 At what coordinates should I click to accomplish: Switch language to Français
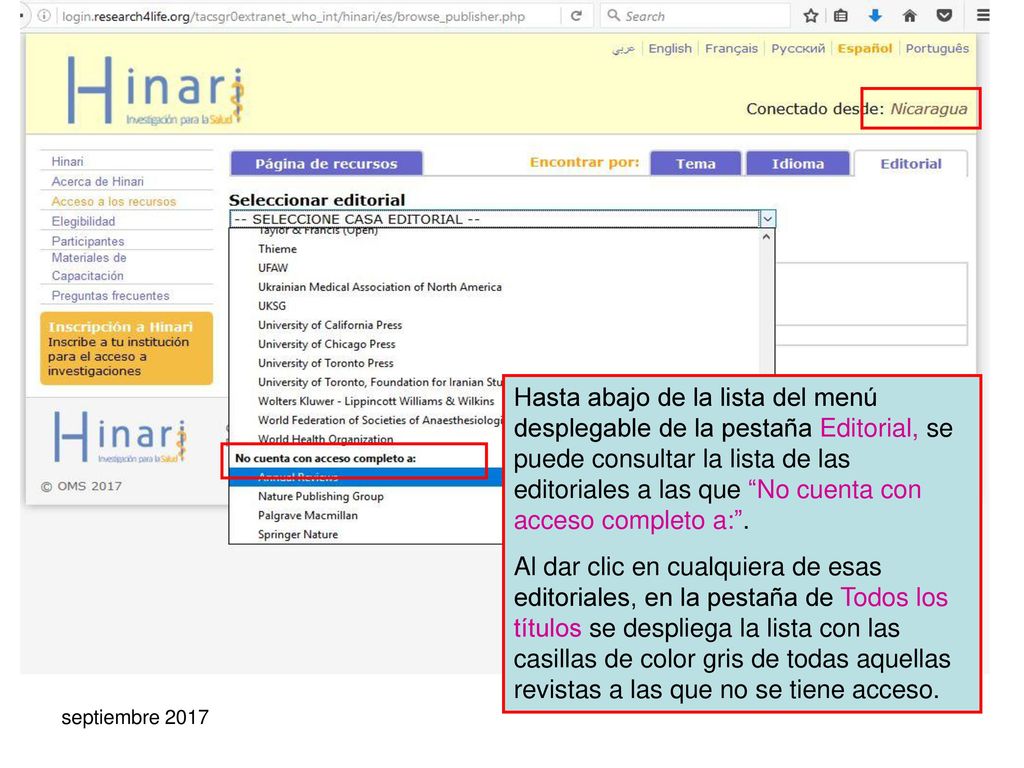tap(731, 48)
